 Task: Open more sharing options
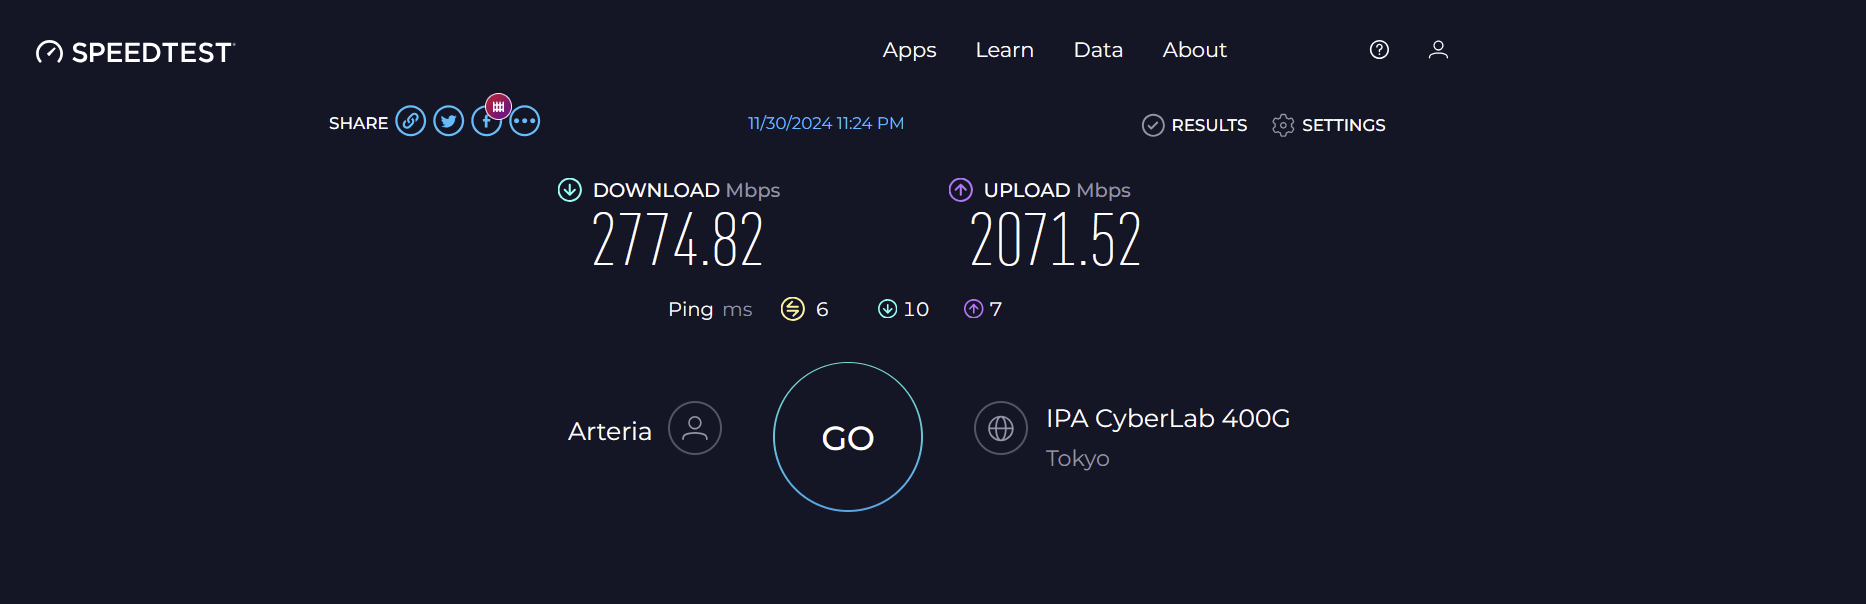point(525,121)
